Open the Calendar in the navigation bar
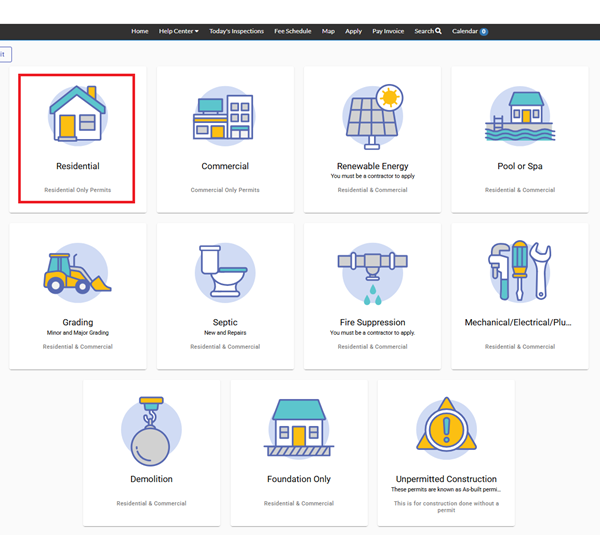 [469, 31]
